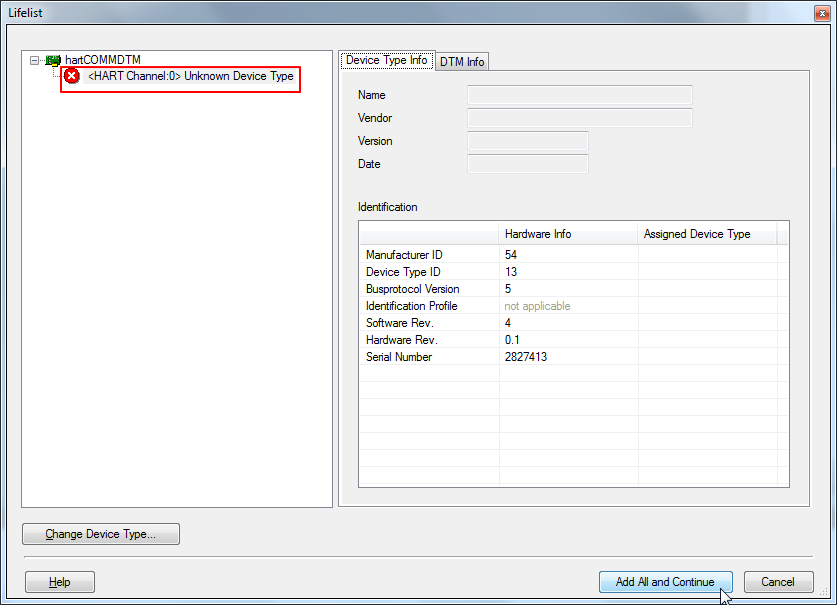Collapse the hartCOMMDTM tree node
The width and height of the screenshot is (837, 605).
tap(35, 60)
